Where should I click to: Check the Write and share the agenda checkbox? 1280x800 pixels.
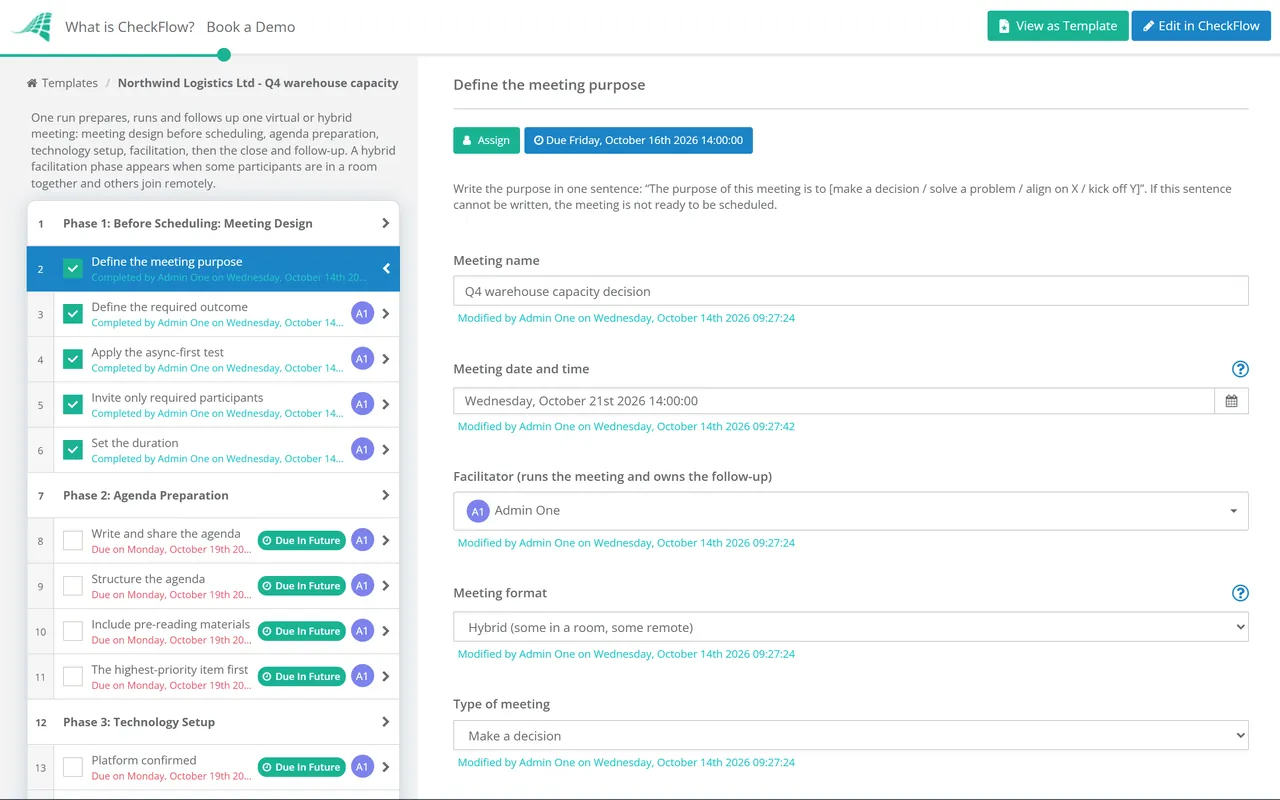(x=73, y=540)
